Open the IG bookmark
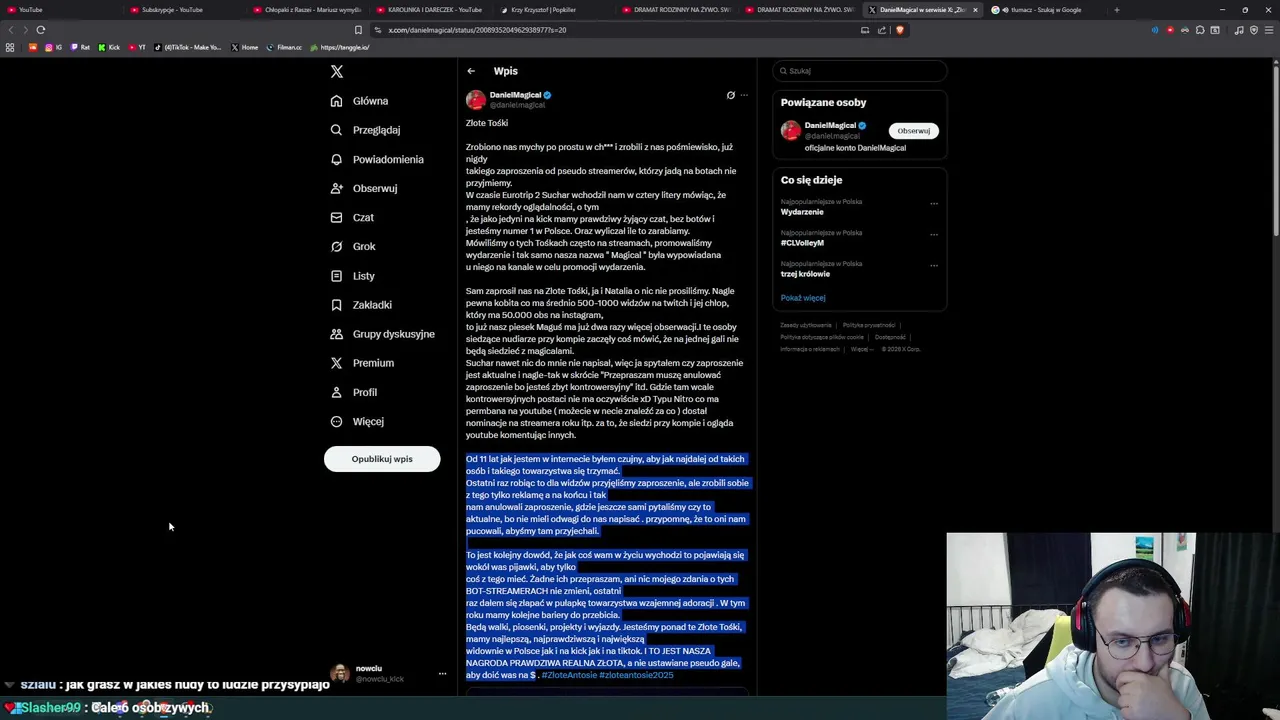This screenshot has height=720, width=1280. pos(54,47)
